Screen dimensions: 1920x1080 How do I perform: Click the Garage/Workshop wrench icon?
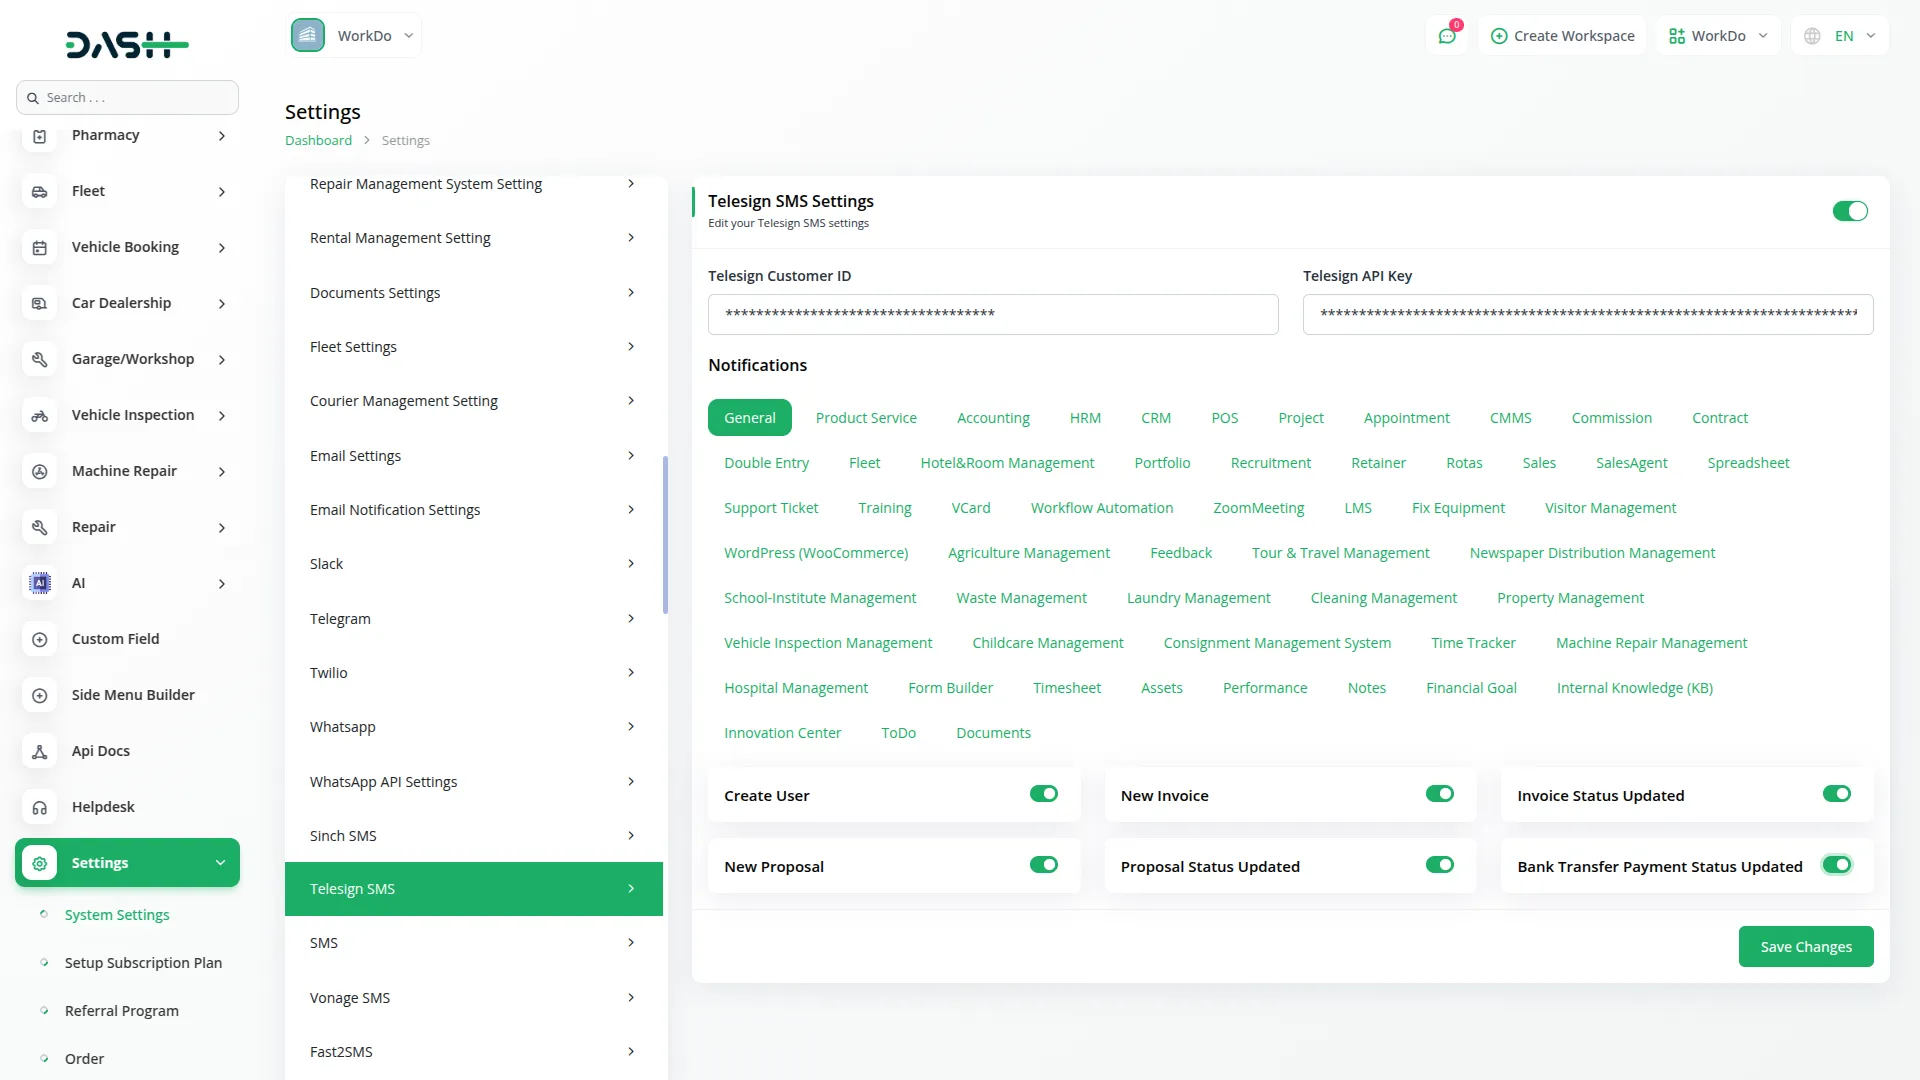[x=39, y=359]
